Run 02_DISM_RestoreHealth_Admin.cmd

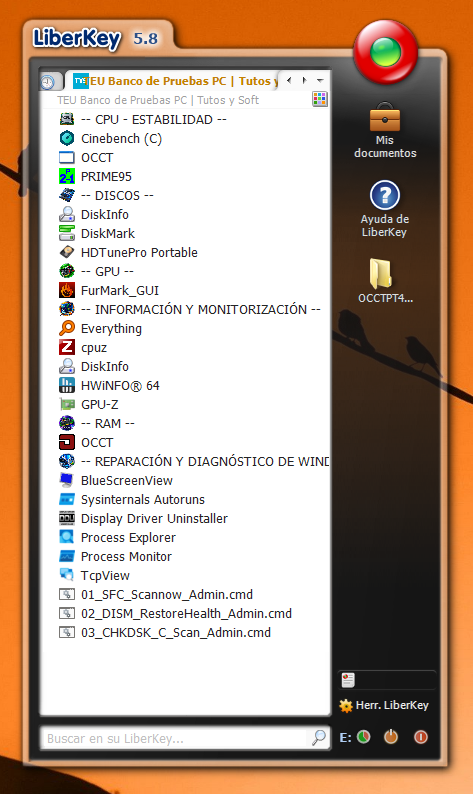(185, 613)
